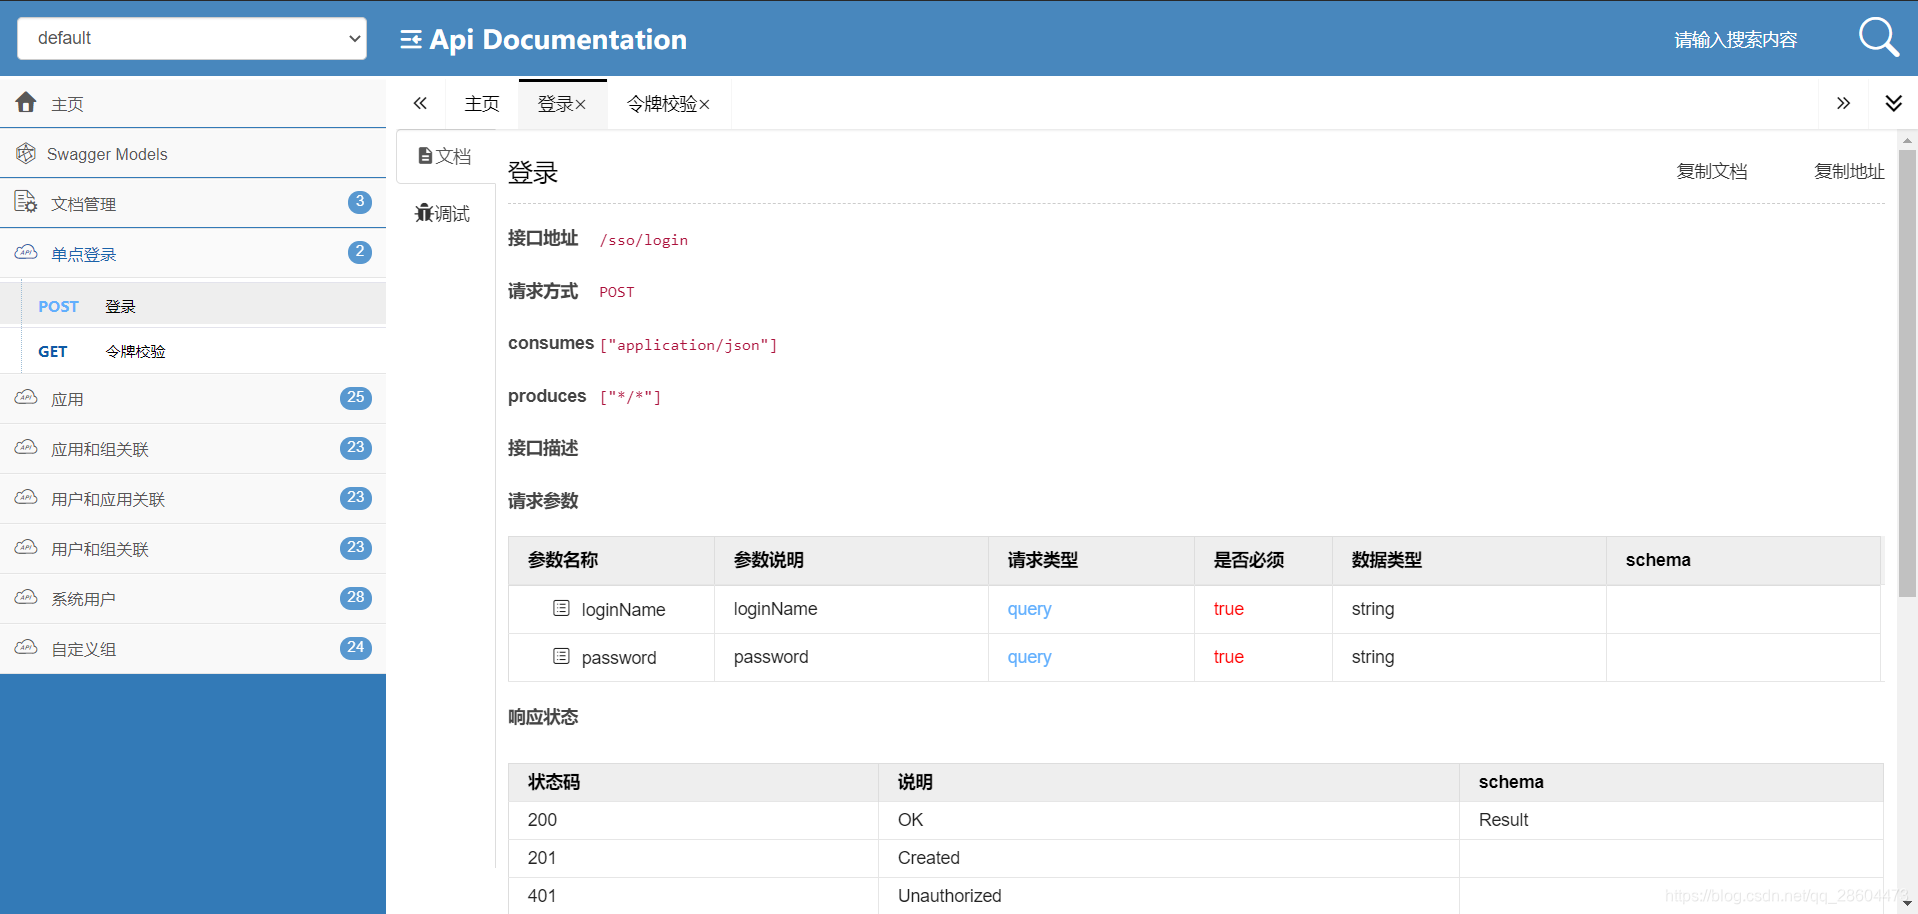Toggle sidebar with menu icon beside Api Documentation
Viewport: 1918px width, 914px height.
click(411, 39)
